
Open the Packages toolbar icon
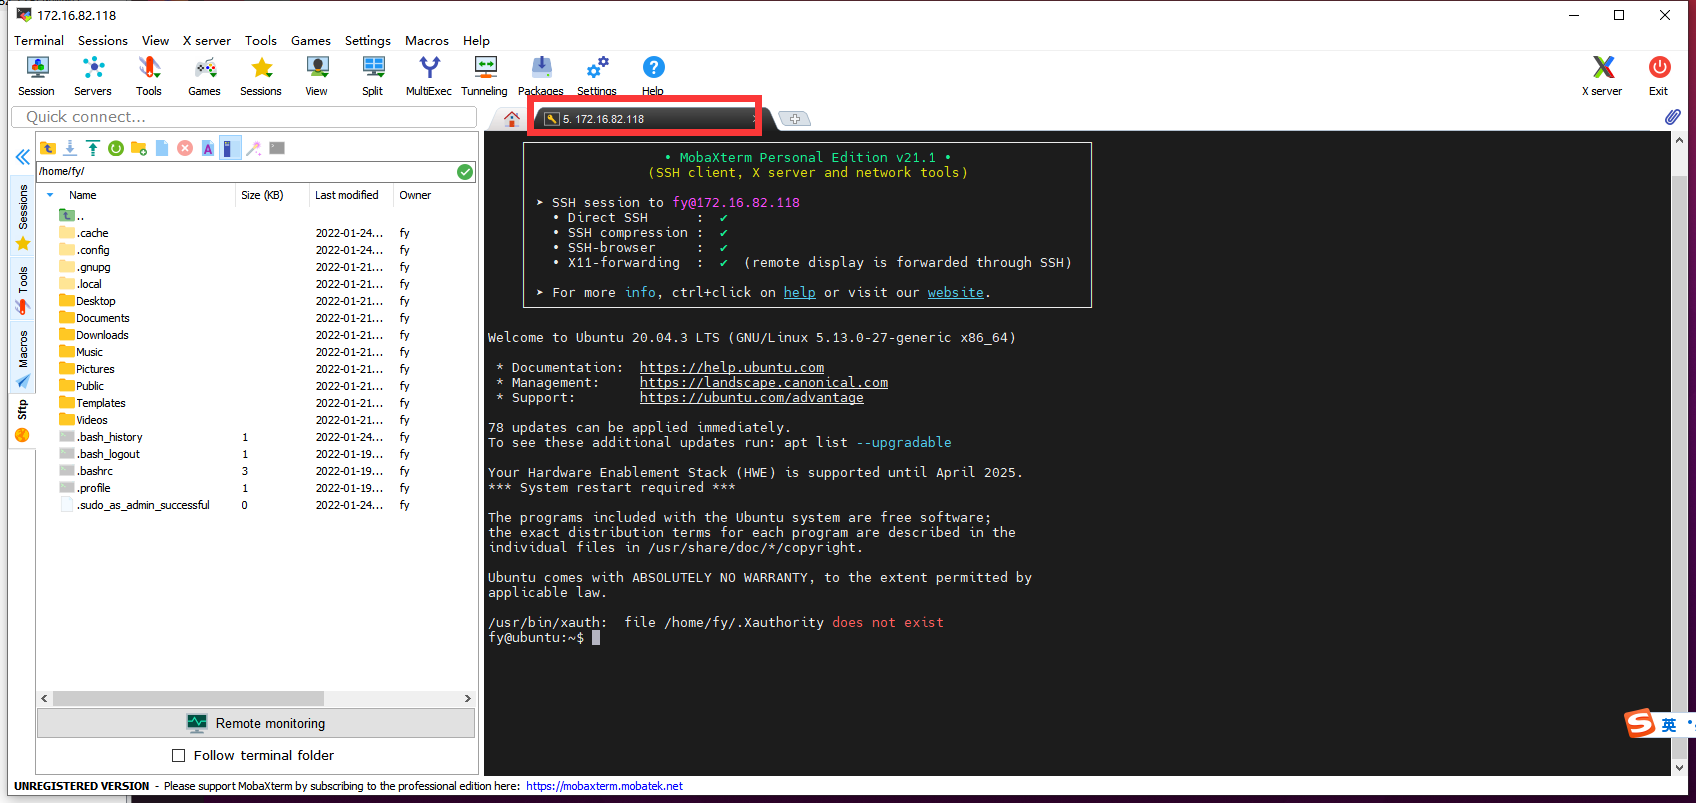(x=541, y=76)
